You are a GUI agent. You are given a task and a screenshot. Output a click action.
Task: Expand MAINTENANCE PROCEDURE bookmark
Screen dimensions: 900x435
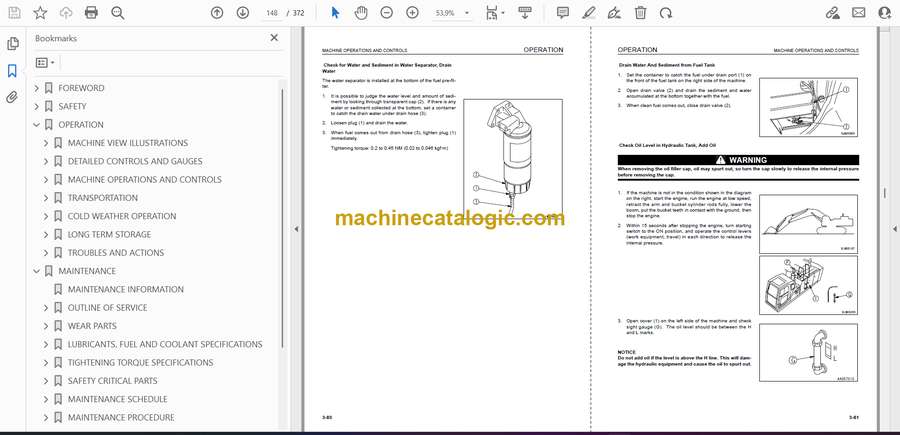coord(46,418)
